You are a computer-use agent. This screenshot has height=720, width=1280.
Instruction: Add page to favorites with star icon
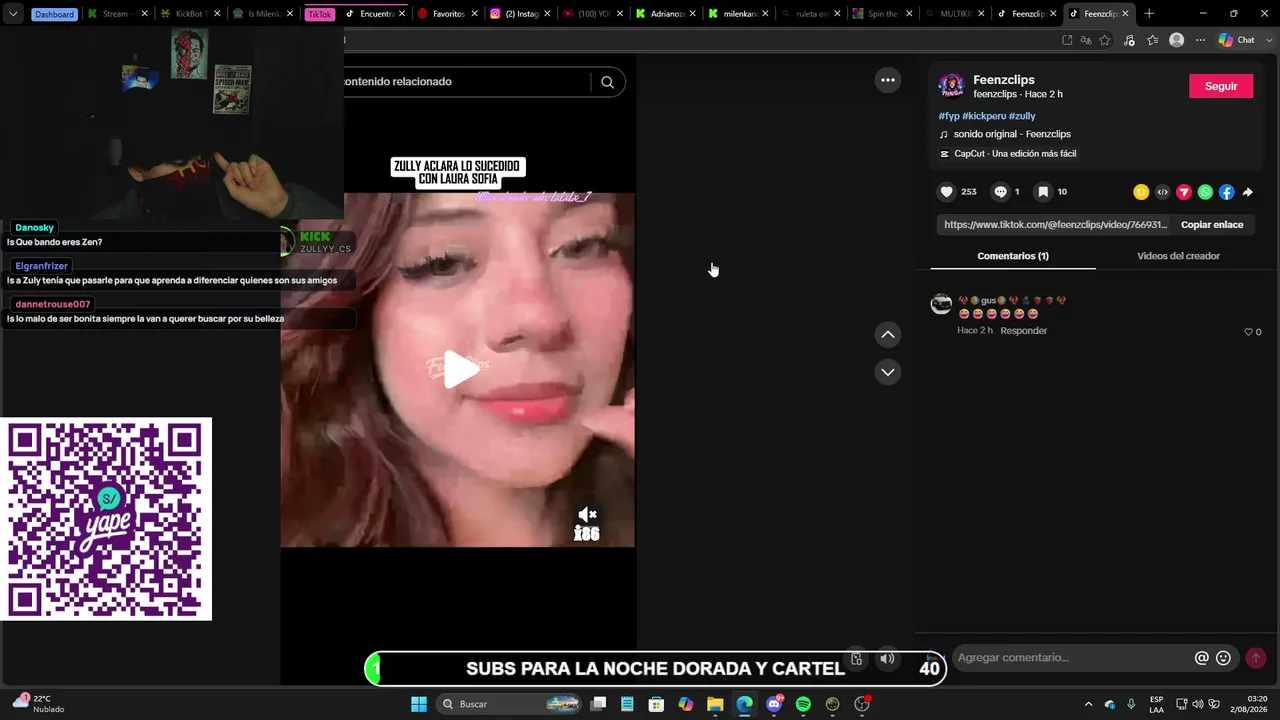pos(1105,40)
